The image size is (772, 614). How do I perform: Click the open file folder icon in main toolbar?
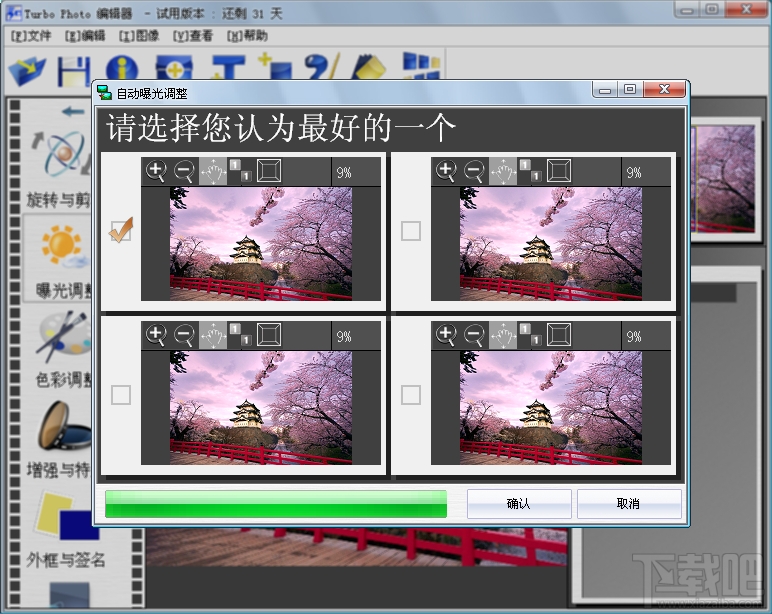click(x=27, y=70)
